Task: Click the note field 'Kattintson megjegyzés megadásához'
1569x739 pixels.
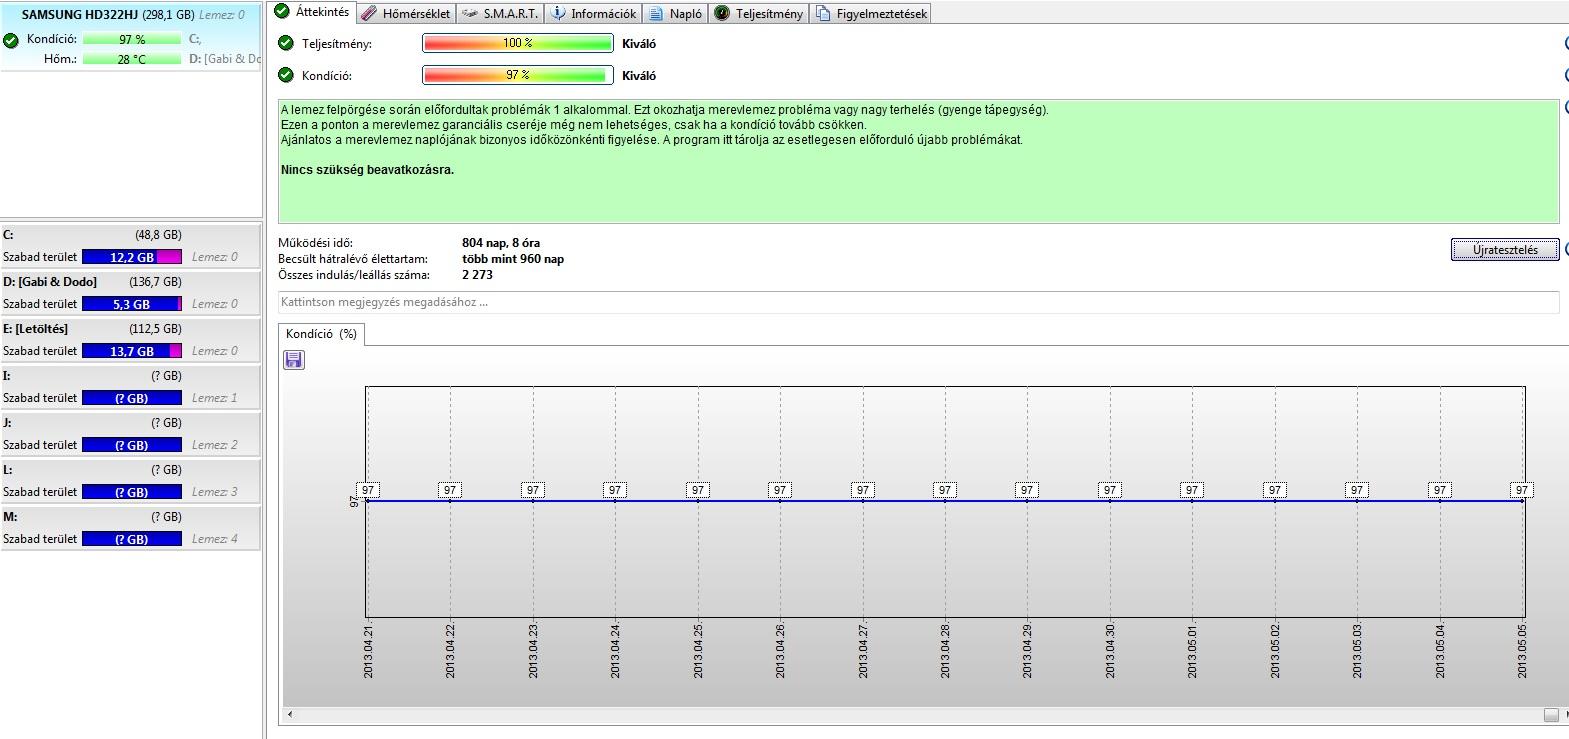Action: tap(918, 302)
